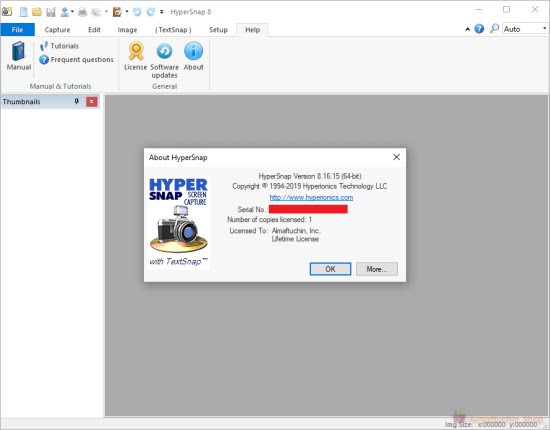This screenshot has width=550, height=430.
Task: Click the Software updates icon
Action: 164,60
